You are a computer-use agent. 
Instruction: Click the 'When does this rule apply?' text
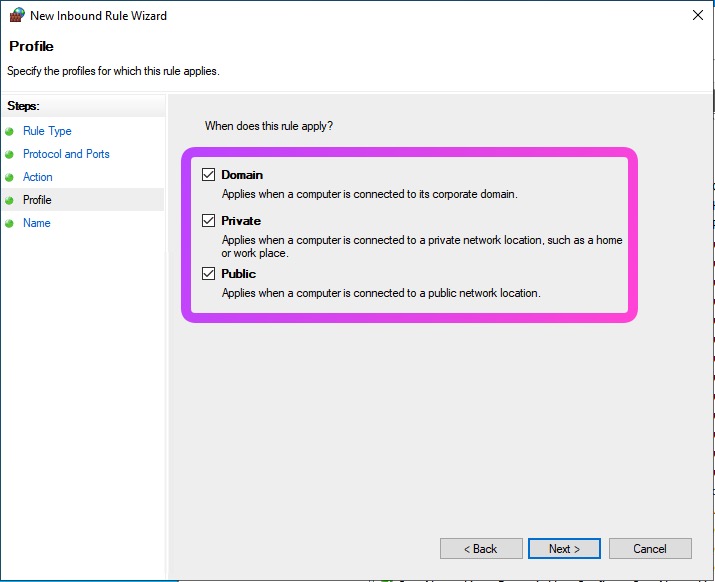(x=269, y=126)
